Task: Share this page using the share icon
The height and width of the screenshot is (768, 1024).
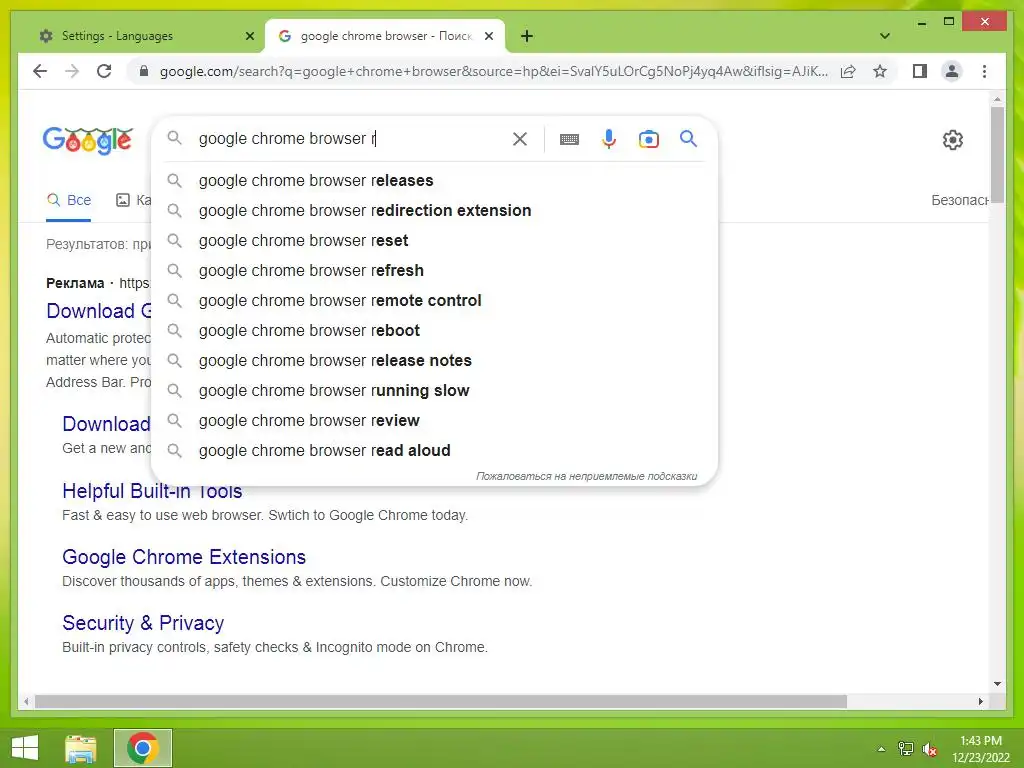Action: click(x=848, y=71)
